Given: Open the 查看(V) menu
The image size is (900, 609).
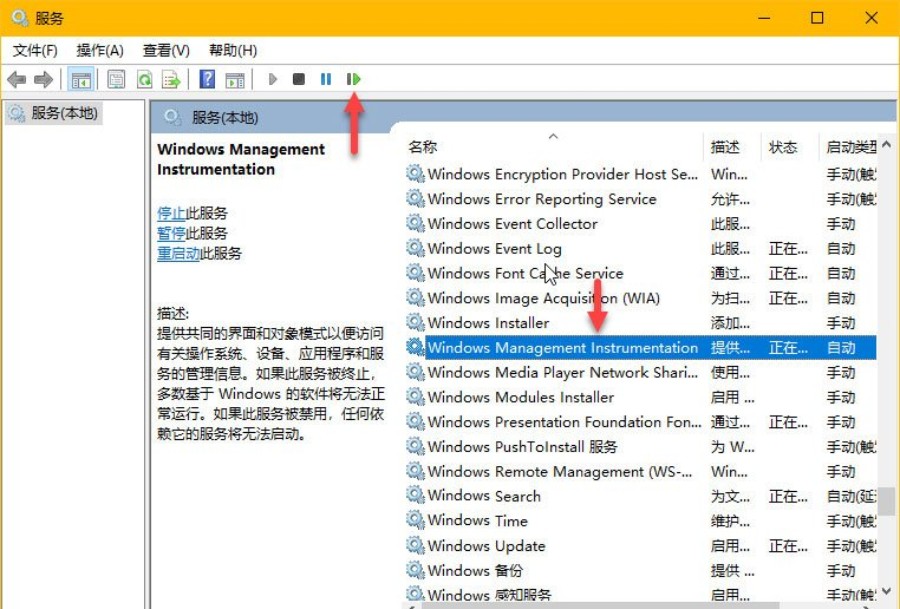Looking at the screenshot, I should [x=166, y=51].
